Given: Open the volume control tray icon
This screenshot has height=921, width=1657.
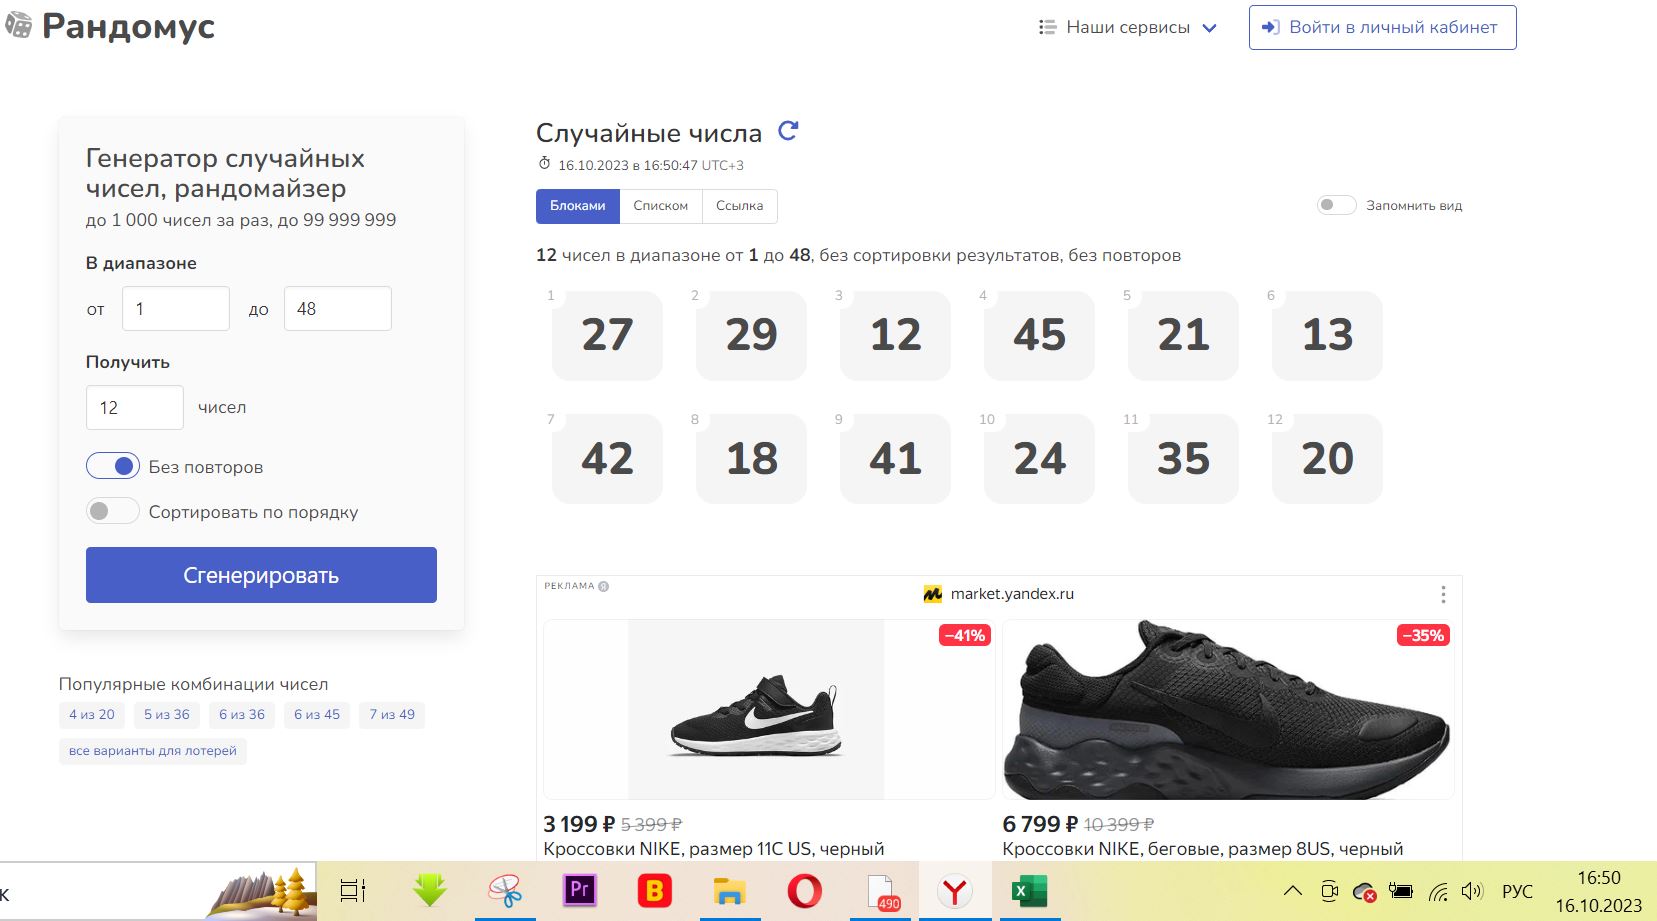Looking at the screenshot, I should (x=1471, y=891).
